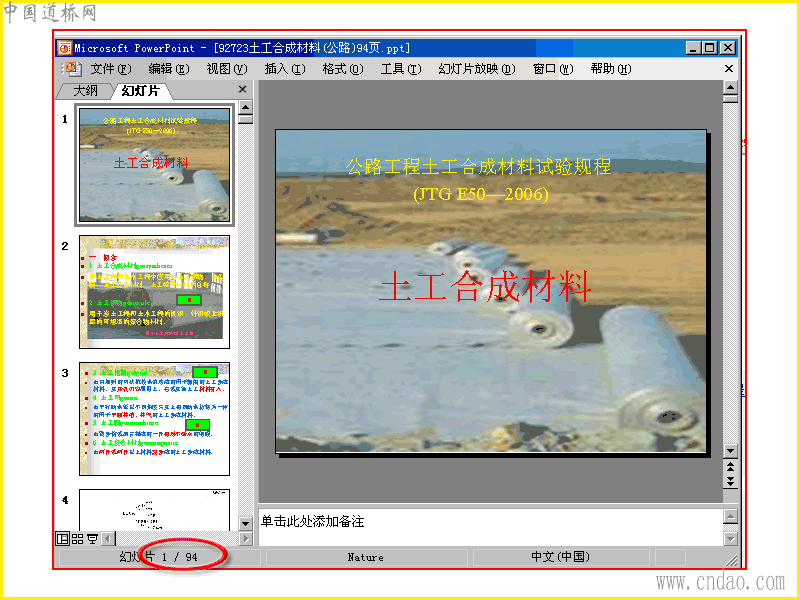Open the 文件 (File) menu
The image size is (800, 600).
pyautogui.click(x=111, y=69)
